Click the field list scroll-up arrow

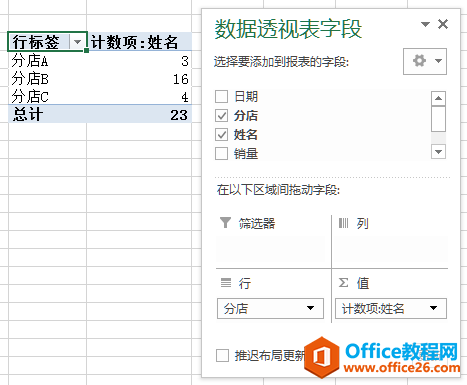438,98
